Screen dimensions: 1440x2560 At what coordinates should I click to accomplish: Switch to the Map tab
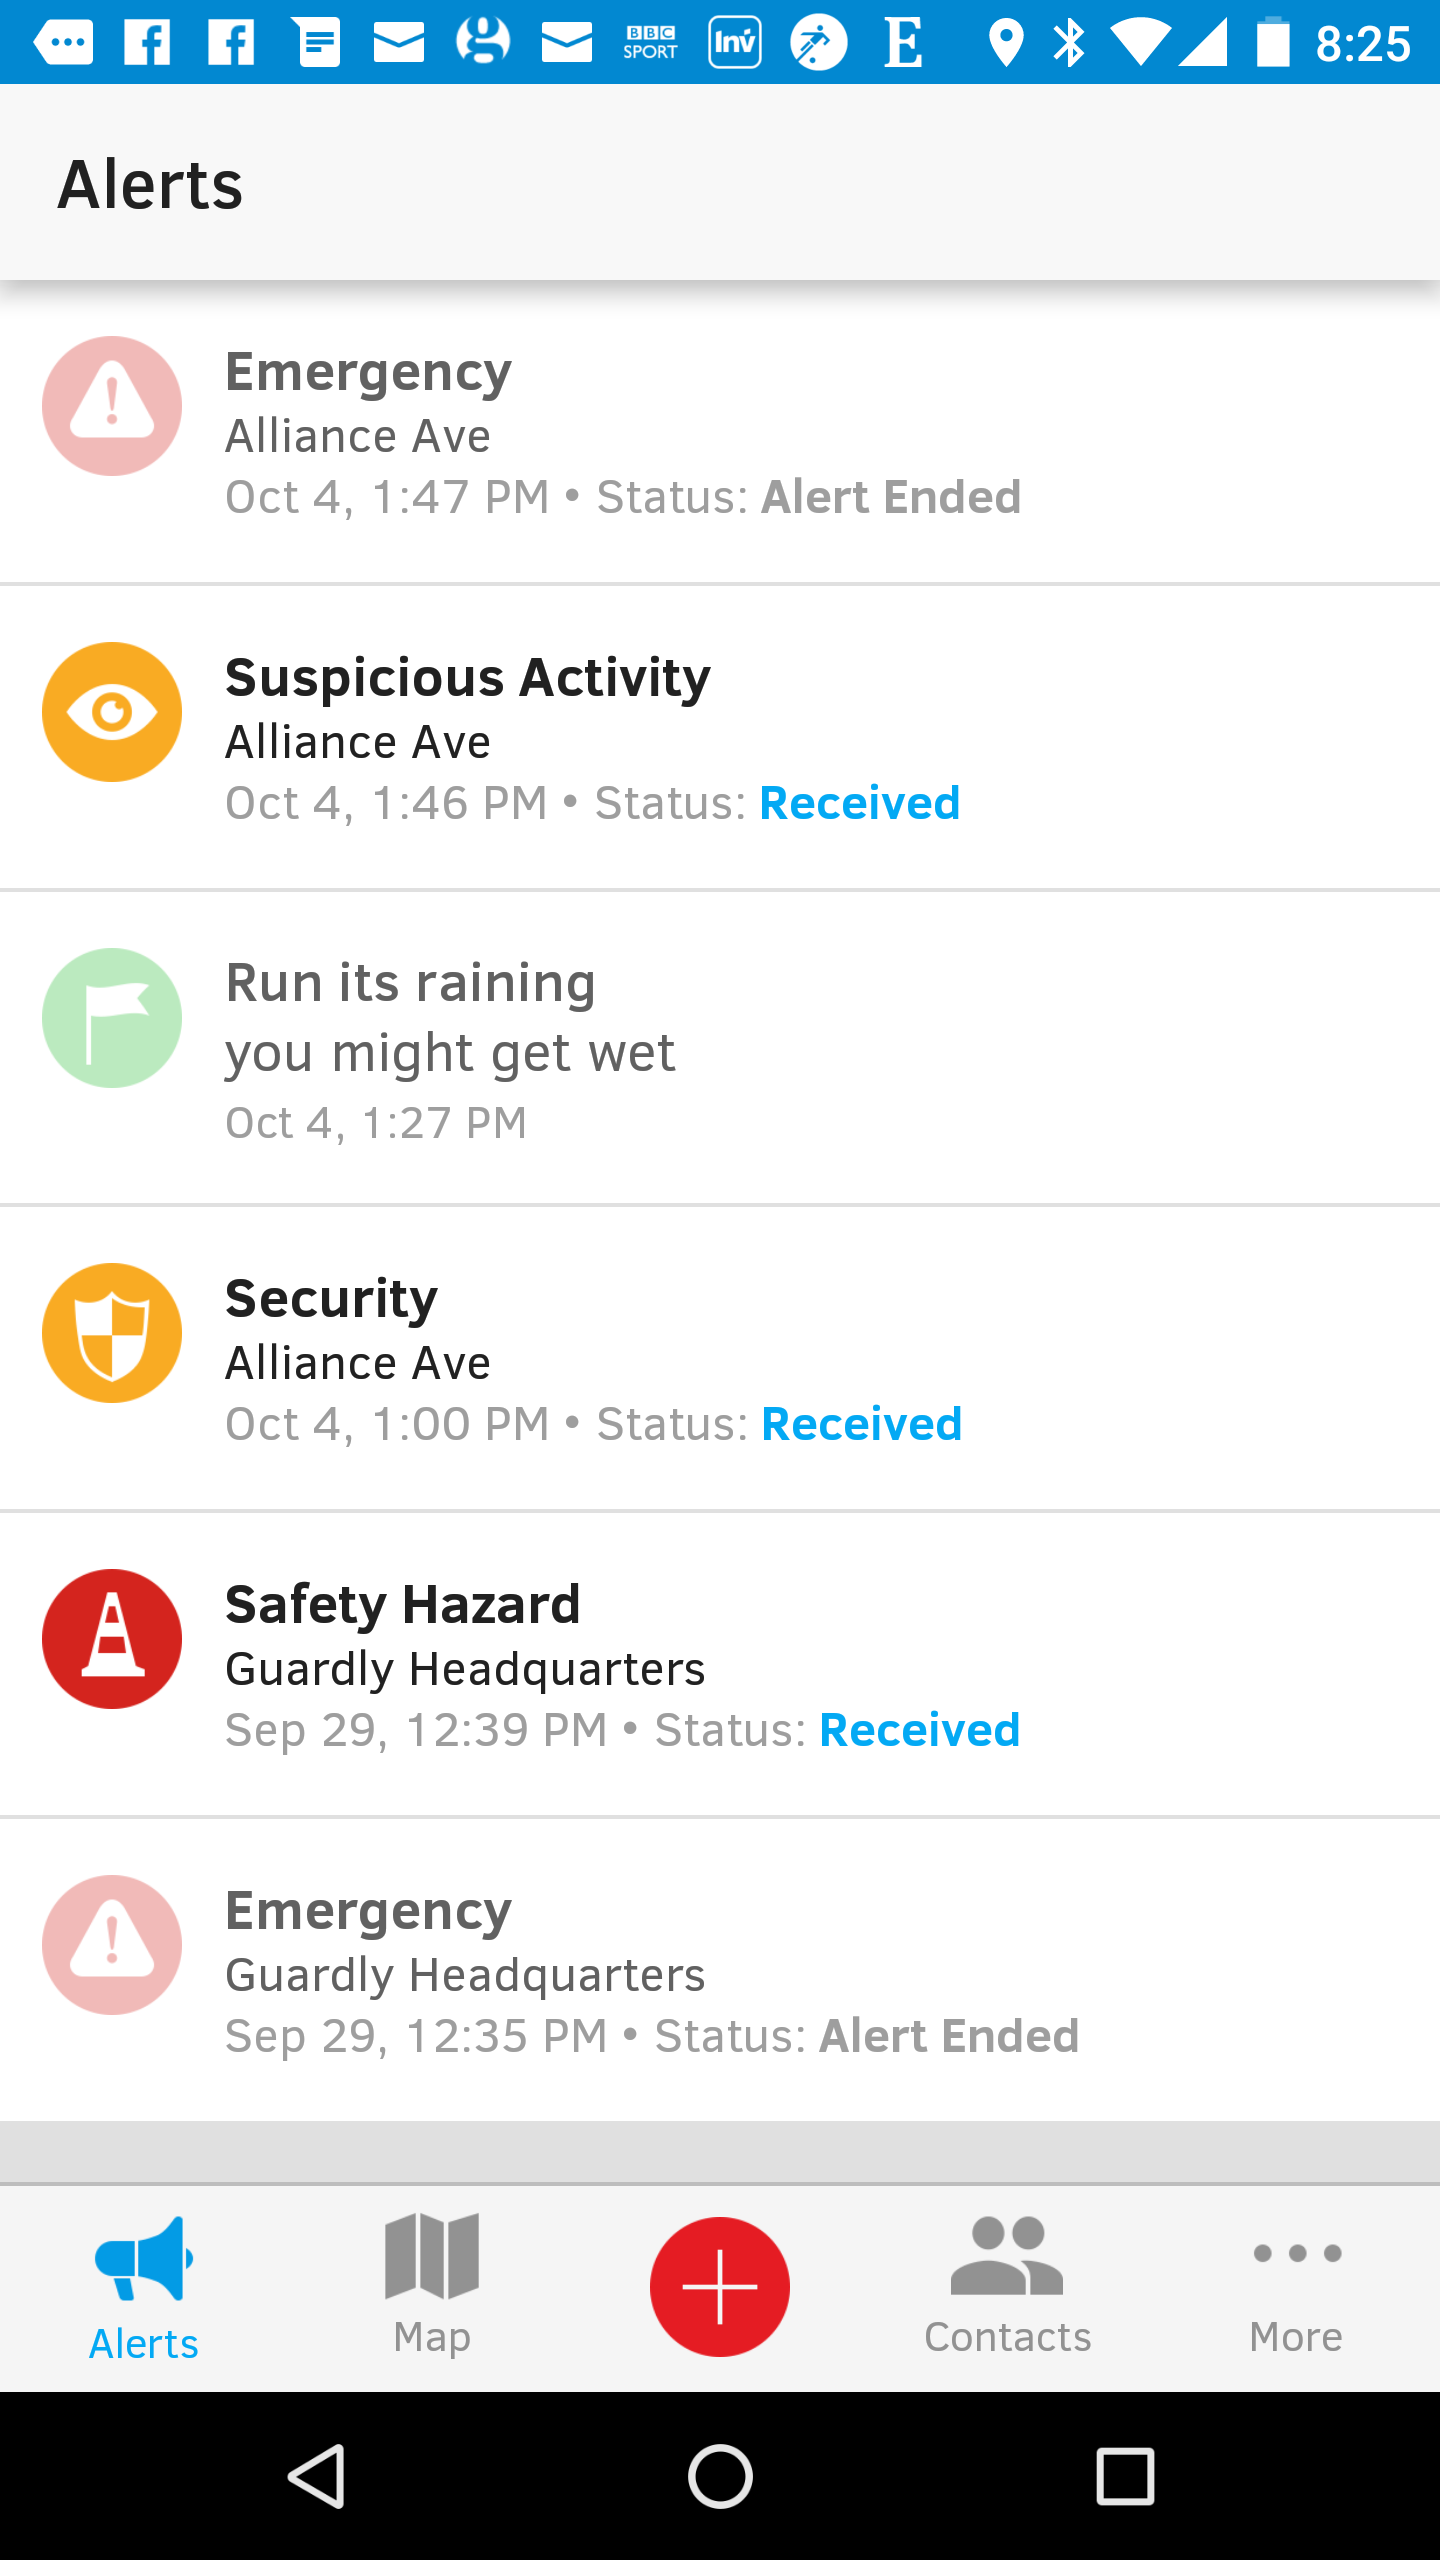click(x=432, y=2286)
